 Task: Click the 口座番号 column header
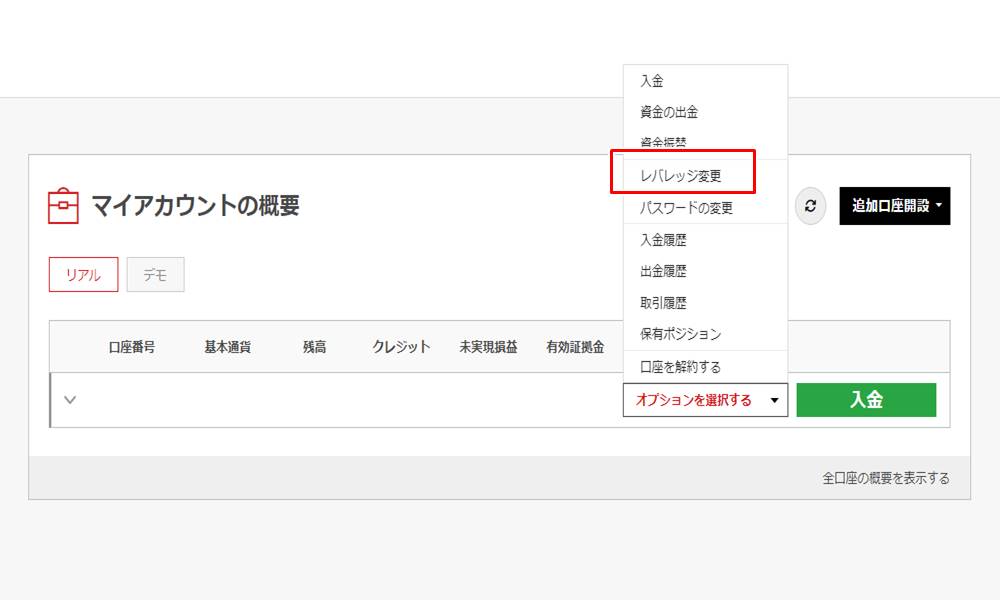point(132,347)
